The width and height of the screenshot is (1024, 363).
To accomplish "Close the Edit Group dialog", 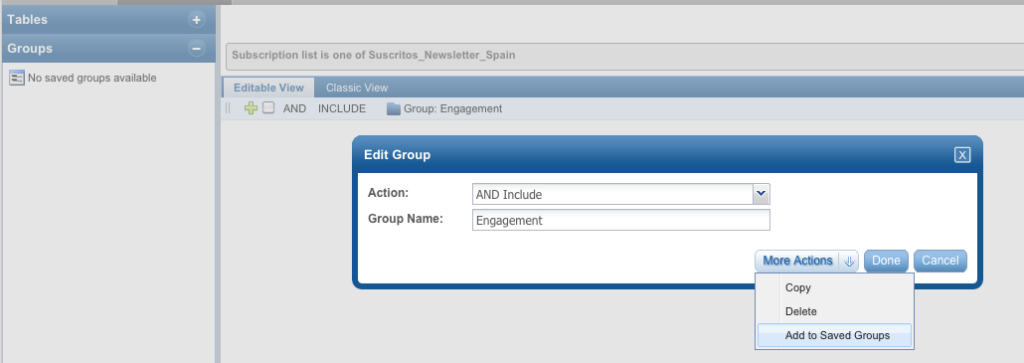I will pyautogui.click(x=962, y=155).
